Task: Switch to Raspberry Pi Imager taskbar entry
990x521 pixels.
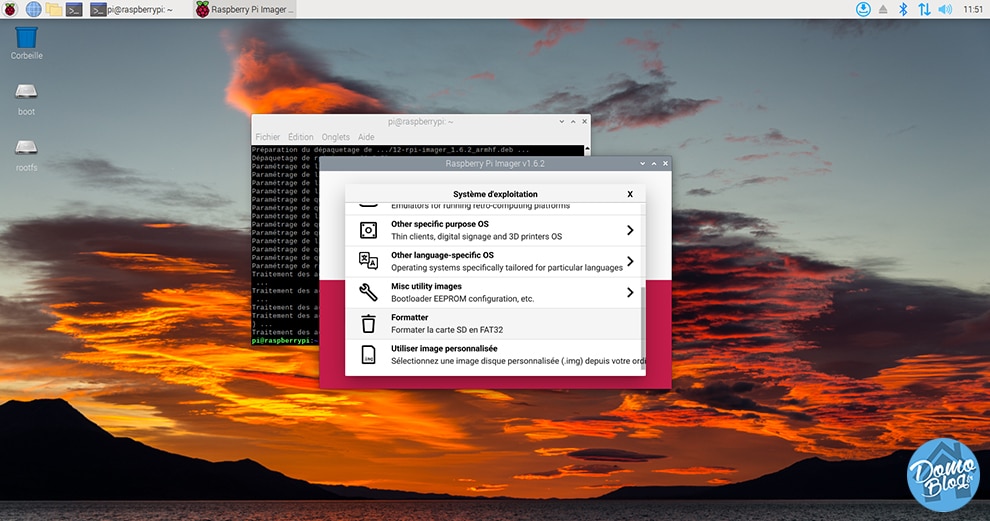Action: [x=245, y=9]
